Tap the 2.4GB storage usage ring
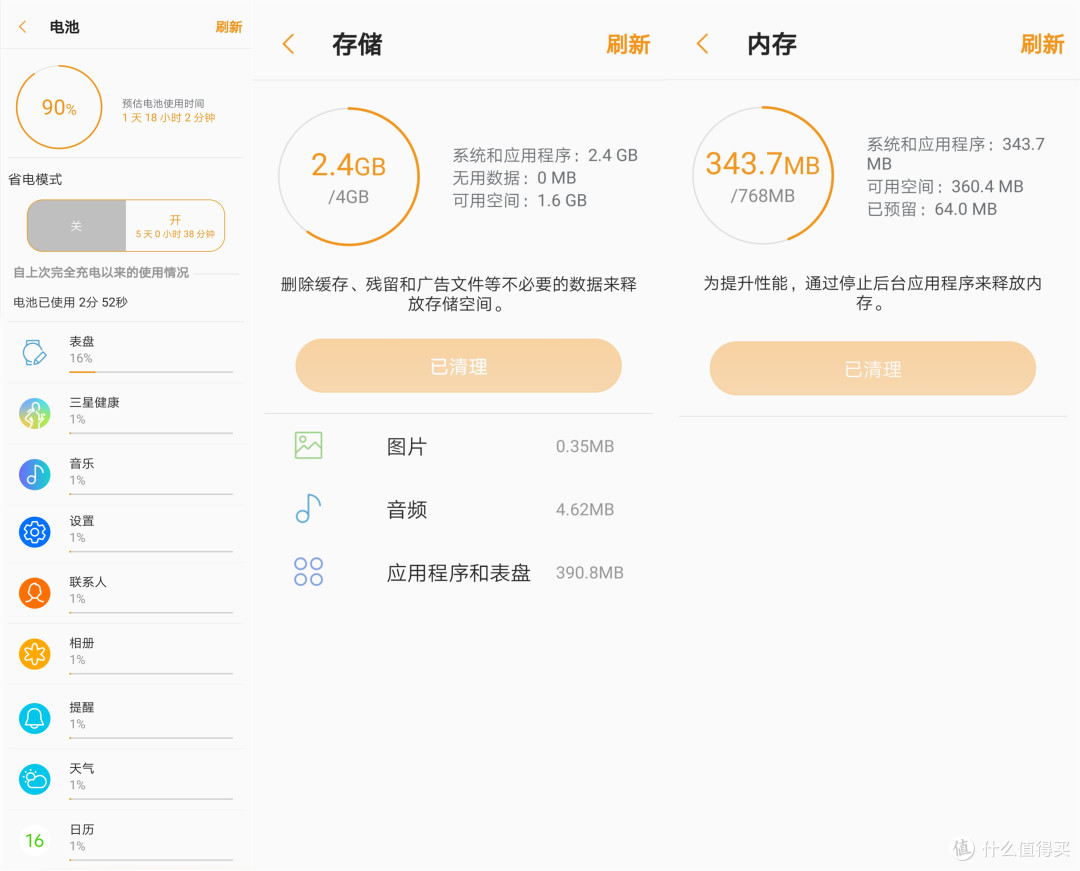The width and height of the screenshot is (1080, 871). click(x=349, y=177)
